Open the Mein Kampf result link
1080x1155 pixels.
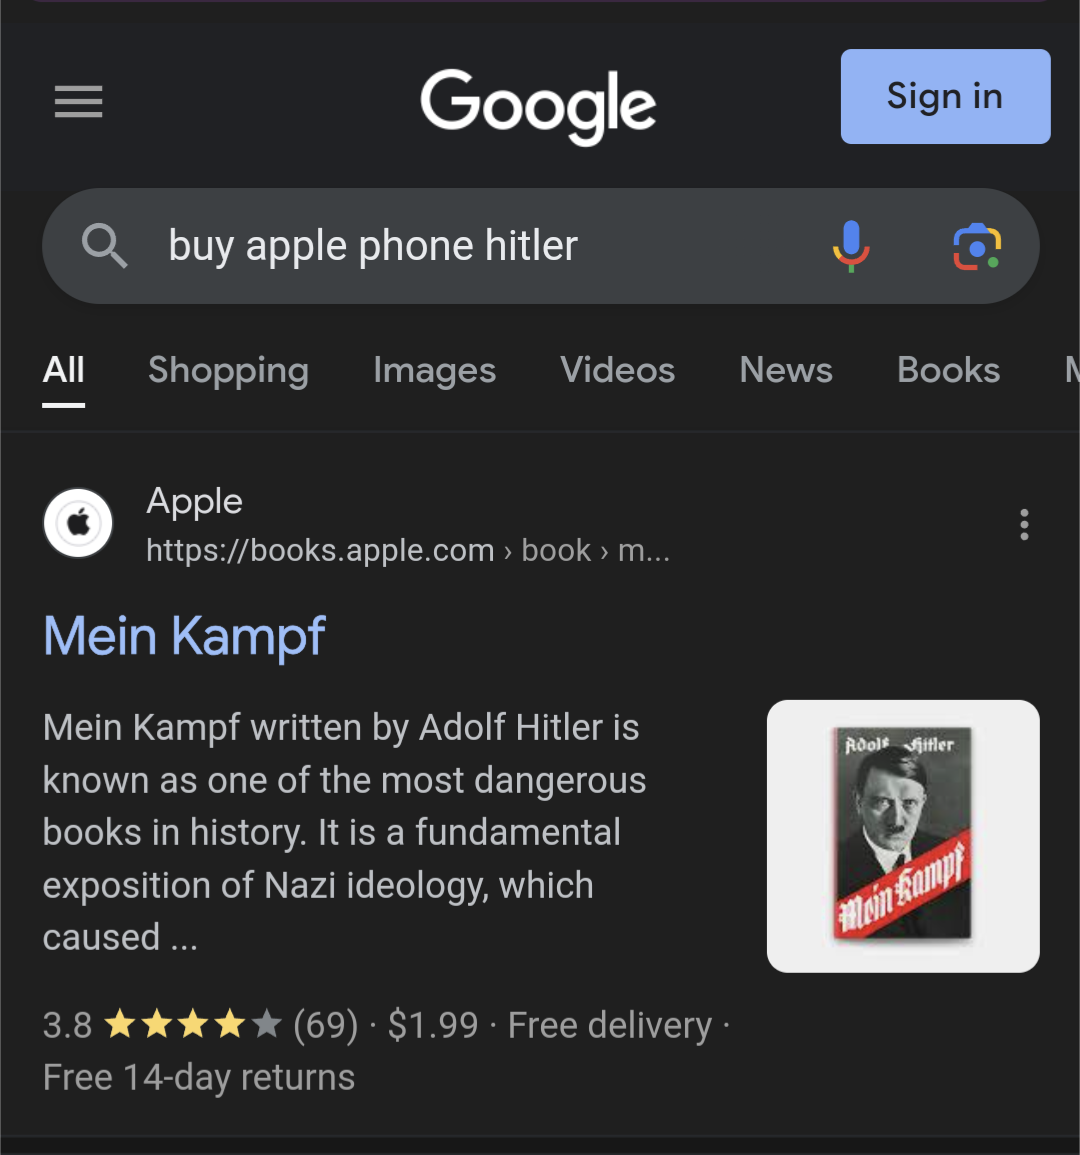[184, 636]
